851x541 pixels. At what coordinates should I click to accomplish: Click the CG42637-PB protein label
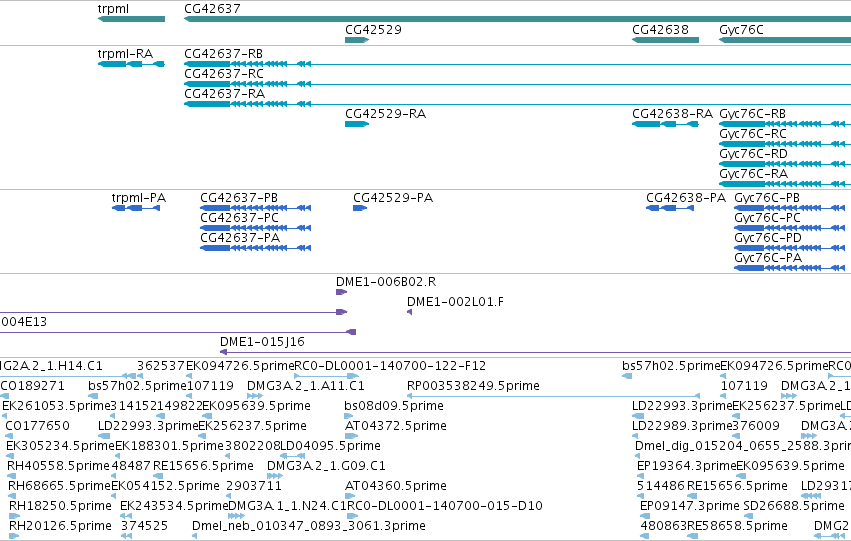239,198
